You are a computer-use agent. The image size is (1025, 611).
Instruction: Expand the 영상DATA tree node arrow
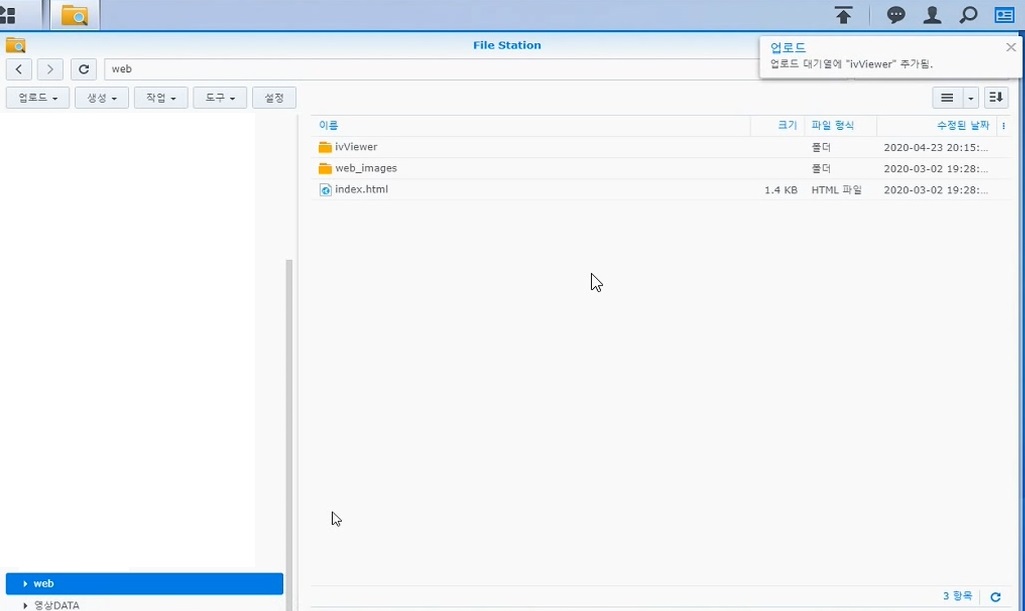(x=25, y=606)
